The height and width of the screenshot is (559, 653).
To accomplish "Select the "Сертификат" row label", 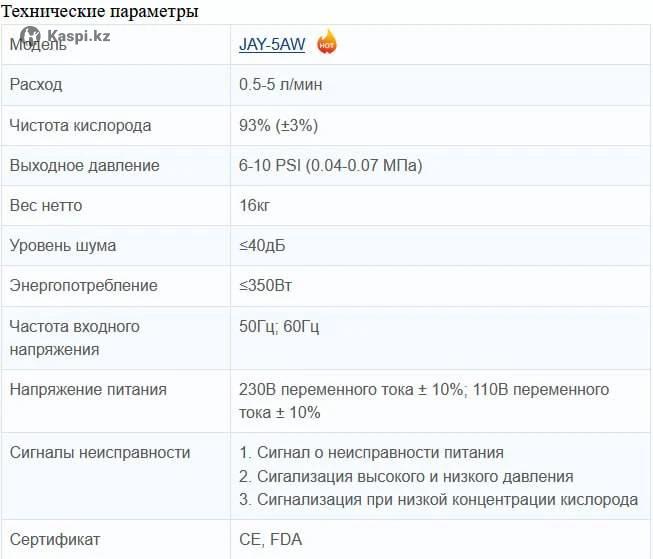I will click(54, 539).
